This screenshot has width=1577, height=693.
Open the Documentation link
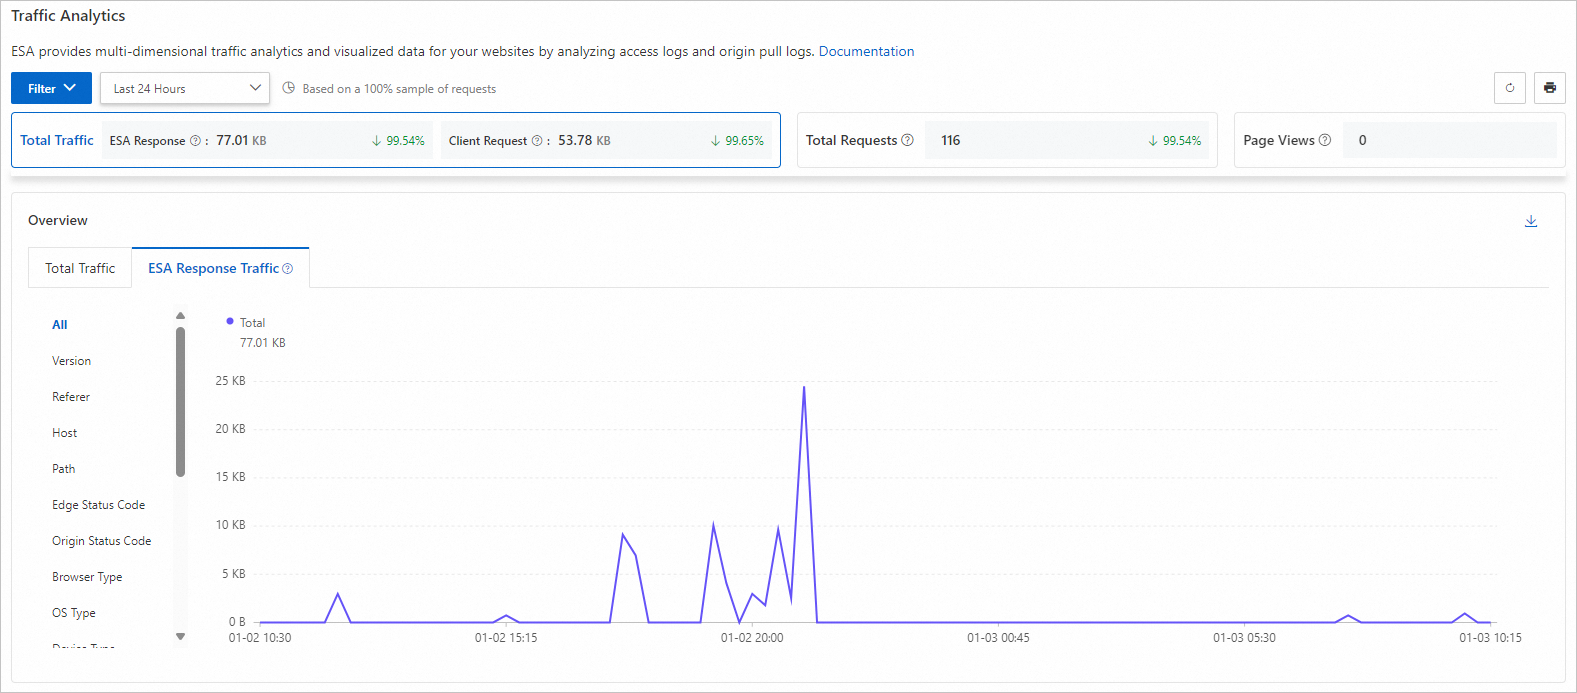point(866,51)
